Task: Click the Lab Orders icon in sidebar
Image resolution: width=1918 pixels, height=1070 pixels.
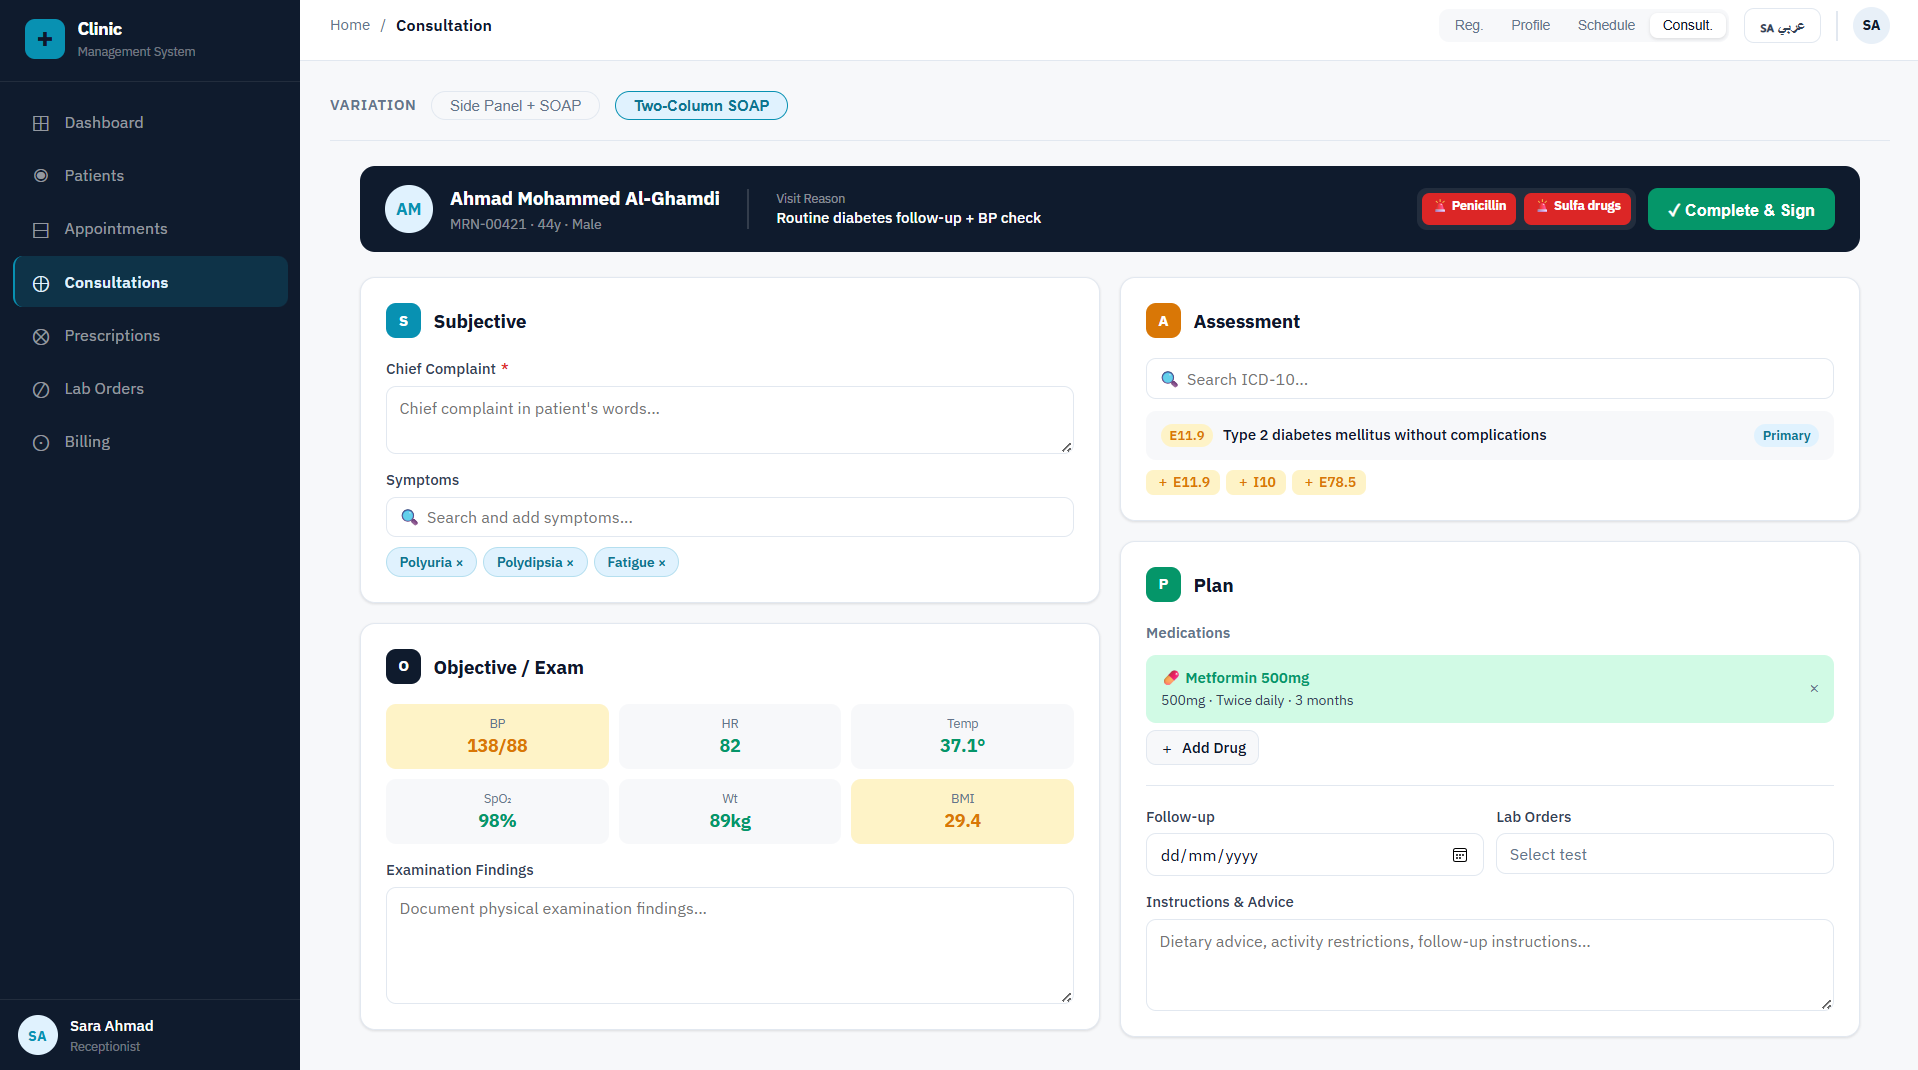Action: coord(41,389)
